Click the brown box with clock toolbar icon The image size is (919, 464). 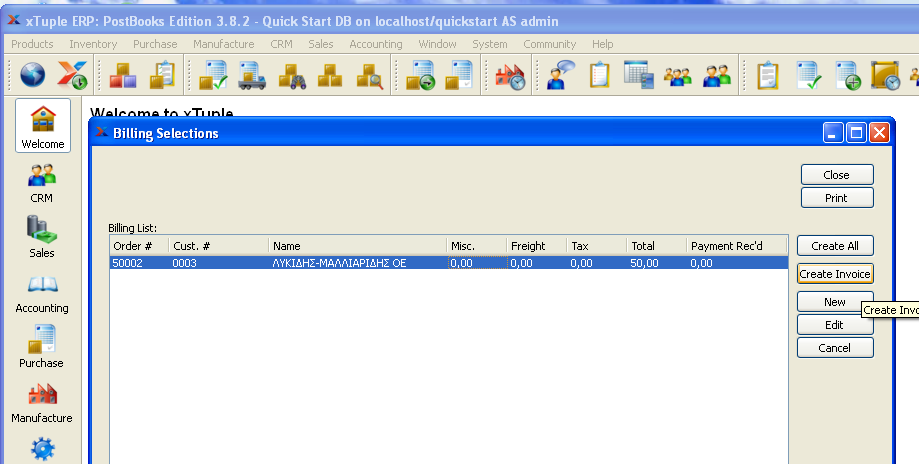point(885,75)
